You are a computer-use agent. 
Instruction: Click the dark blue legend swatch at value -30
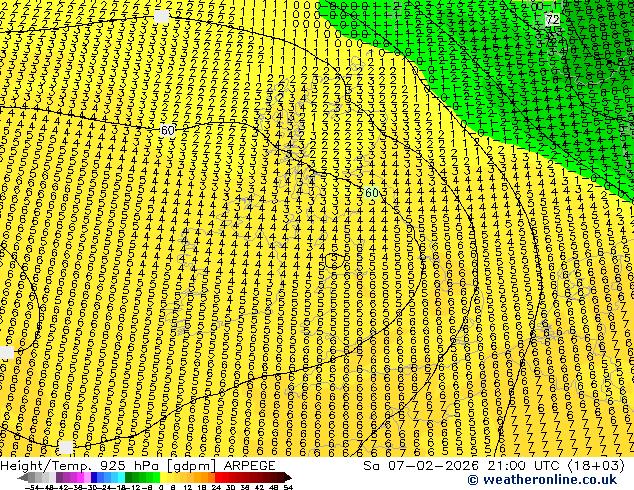(x=94, y=477)
